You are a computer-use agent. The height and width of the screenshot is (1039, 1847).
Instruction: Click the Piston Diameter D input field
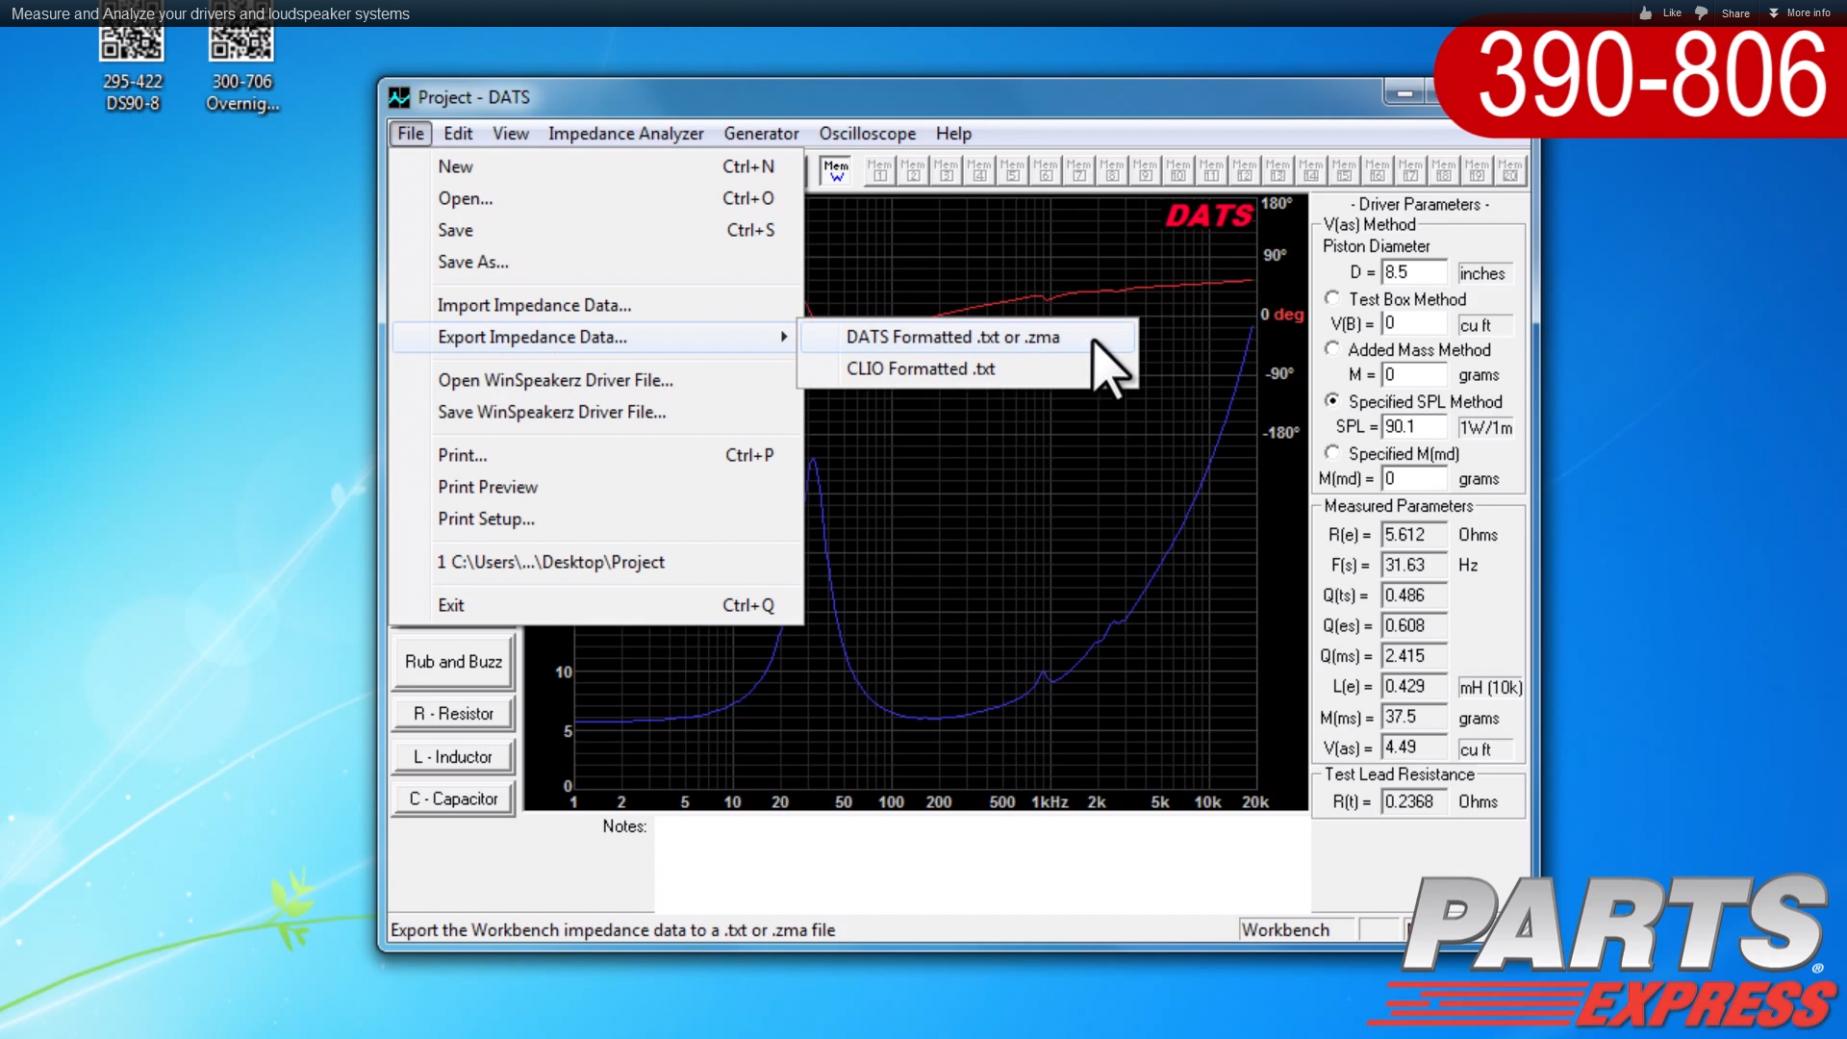1413,273
